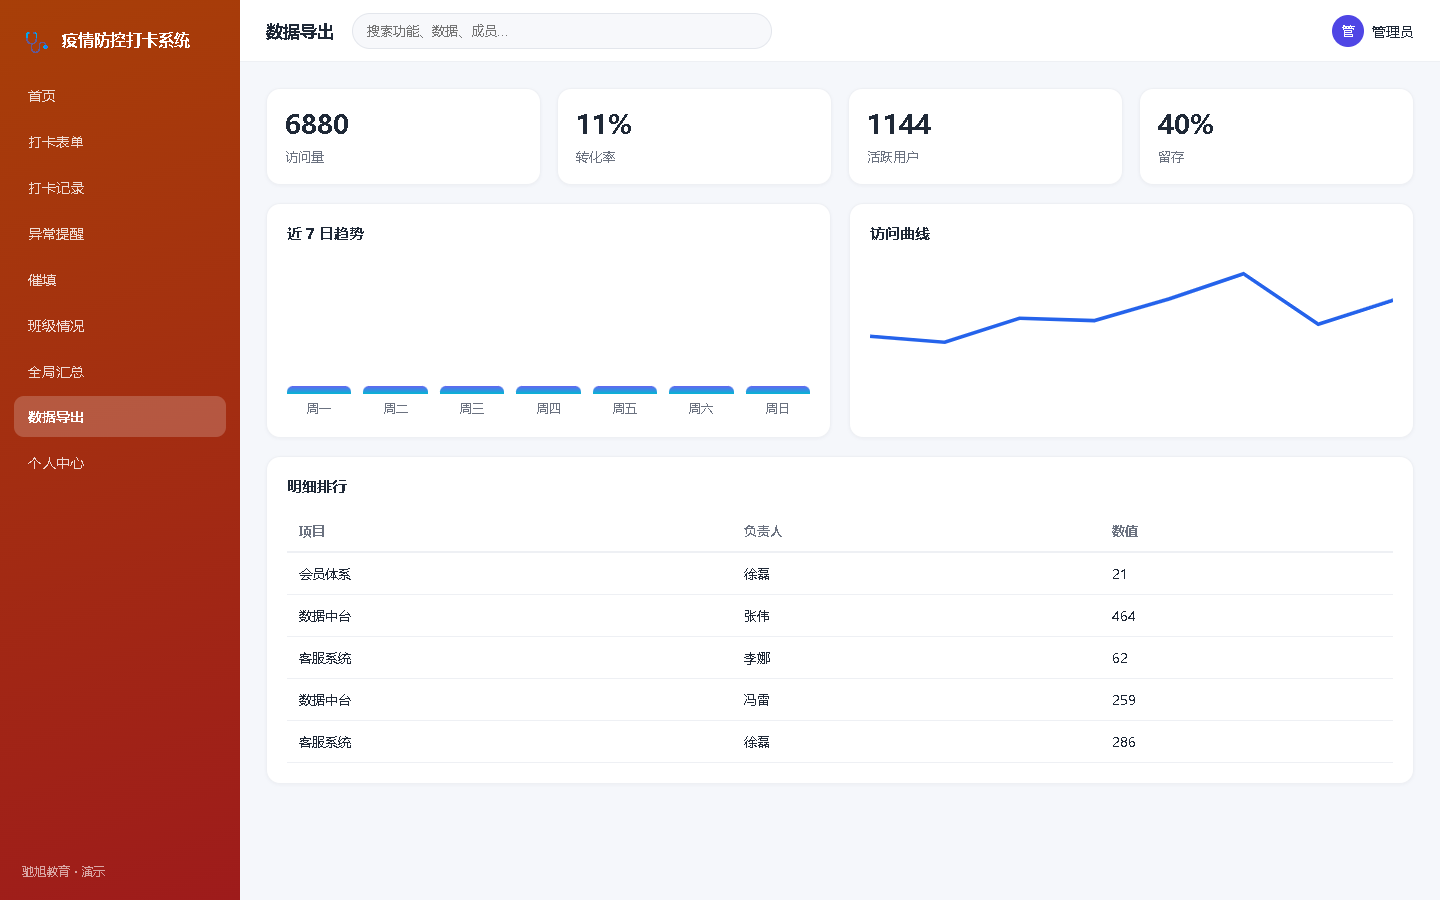Click the 数值 column header

tap(1125, 532)
